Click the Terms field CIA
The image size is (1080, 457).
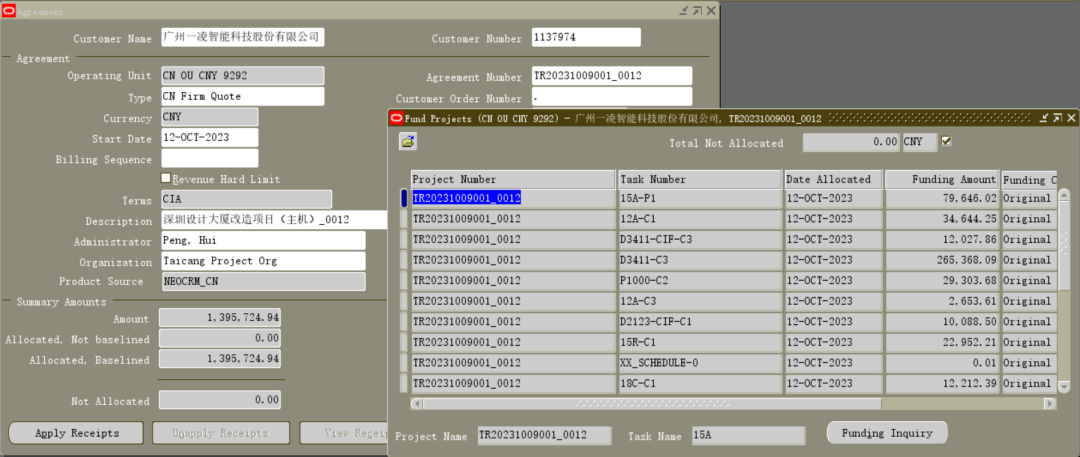pyautogui.click(x=247, y=200)
